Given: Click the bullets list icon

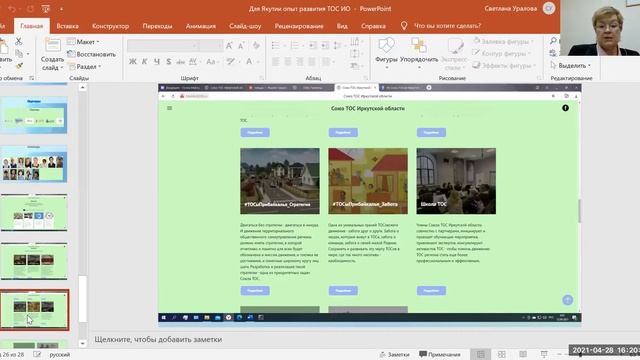Looking at the screenshot, I should coord(276,45).
